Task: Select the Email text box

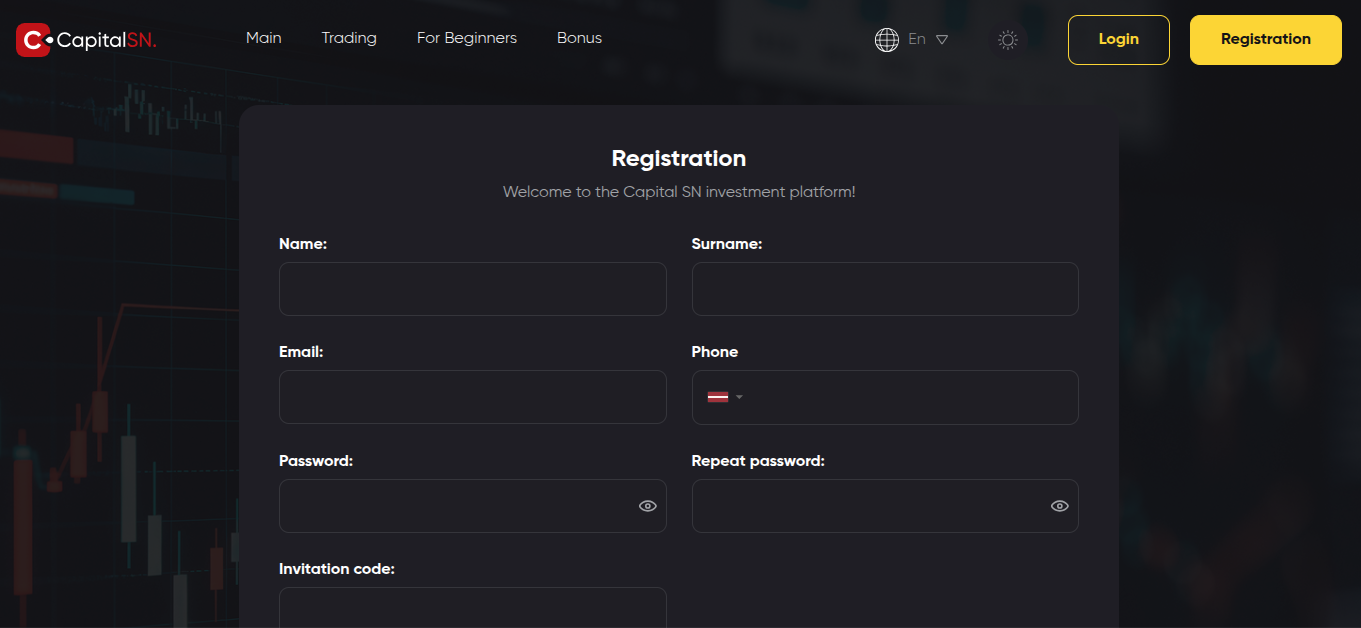Action: point(472,397)
